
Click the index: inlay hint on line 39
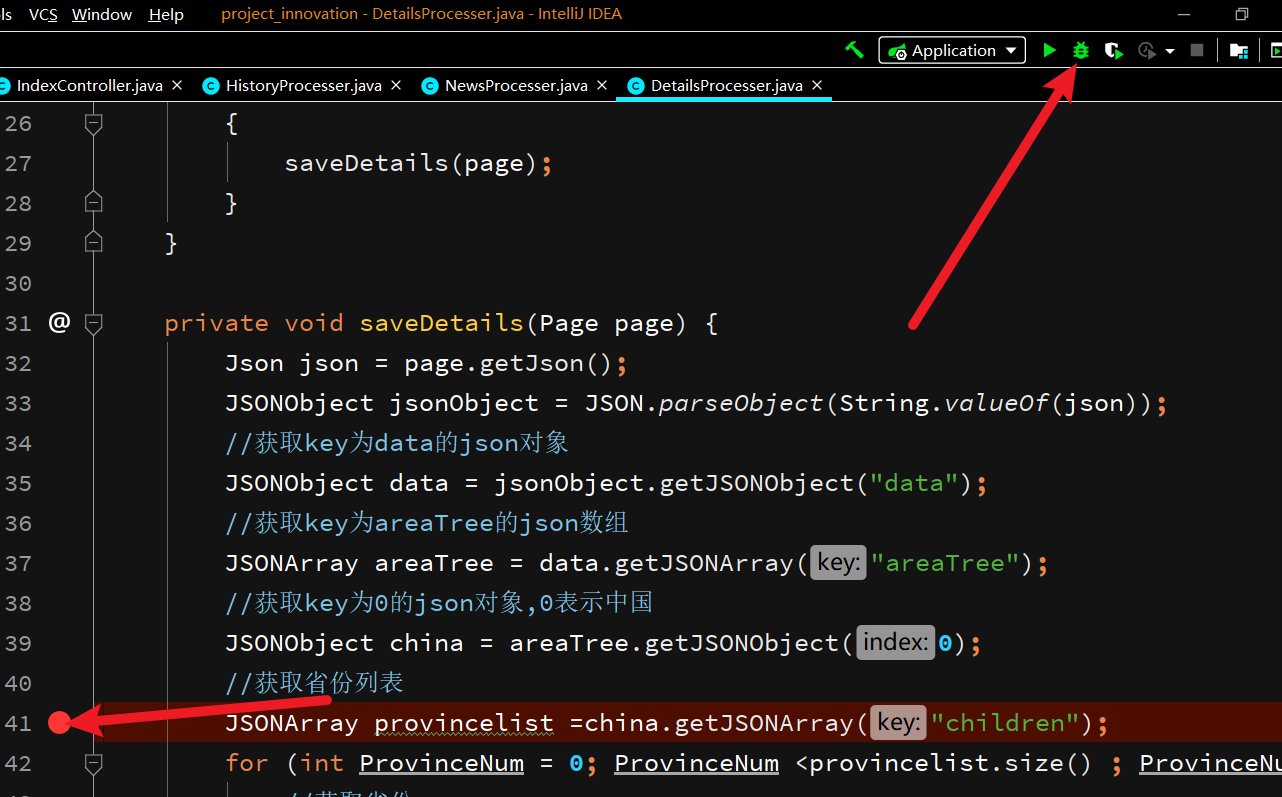click(x=895, y=643)
